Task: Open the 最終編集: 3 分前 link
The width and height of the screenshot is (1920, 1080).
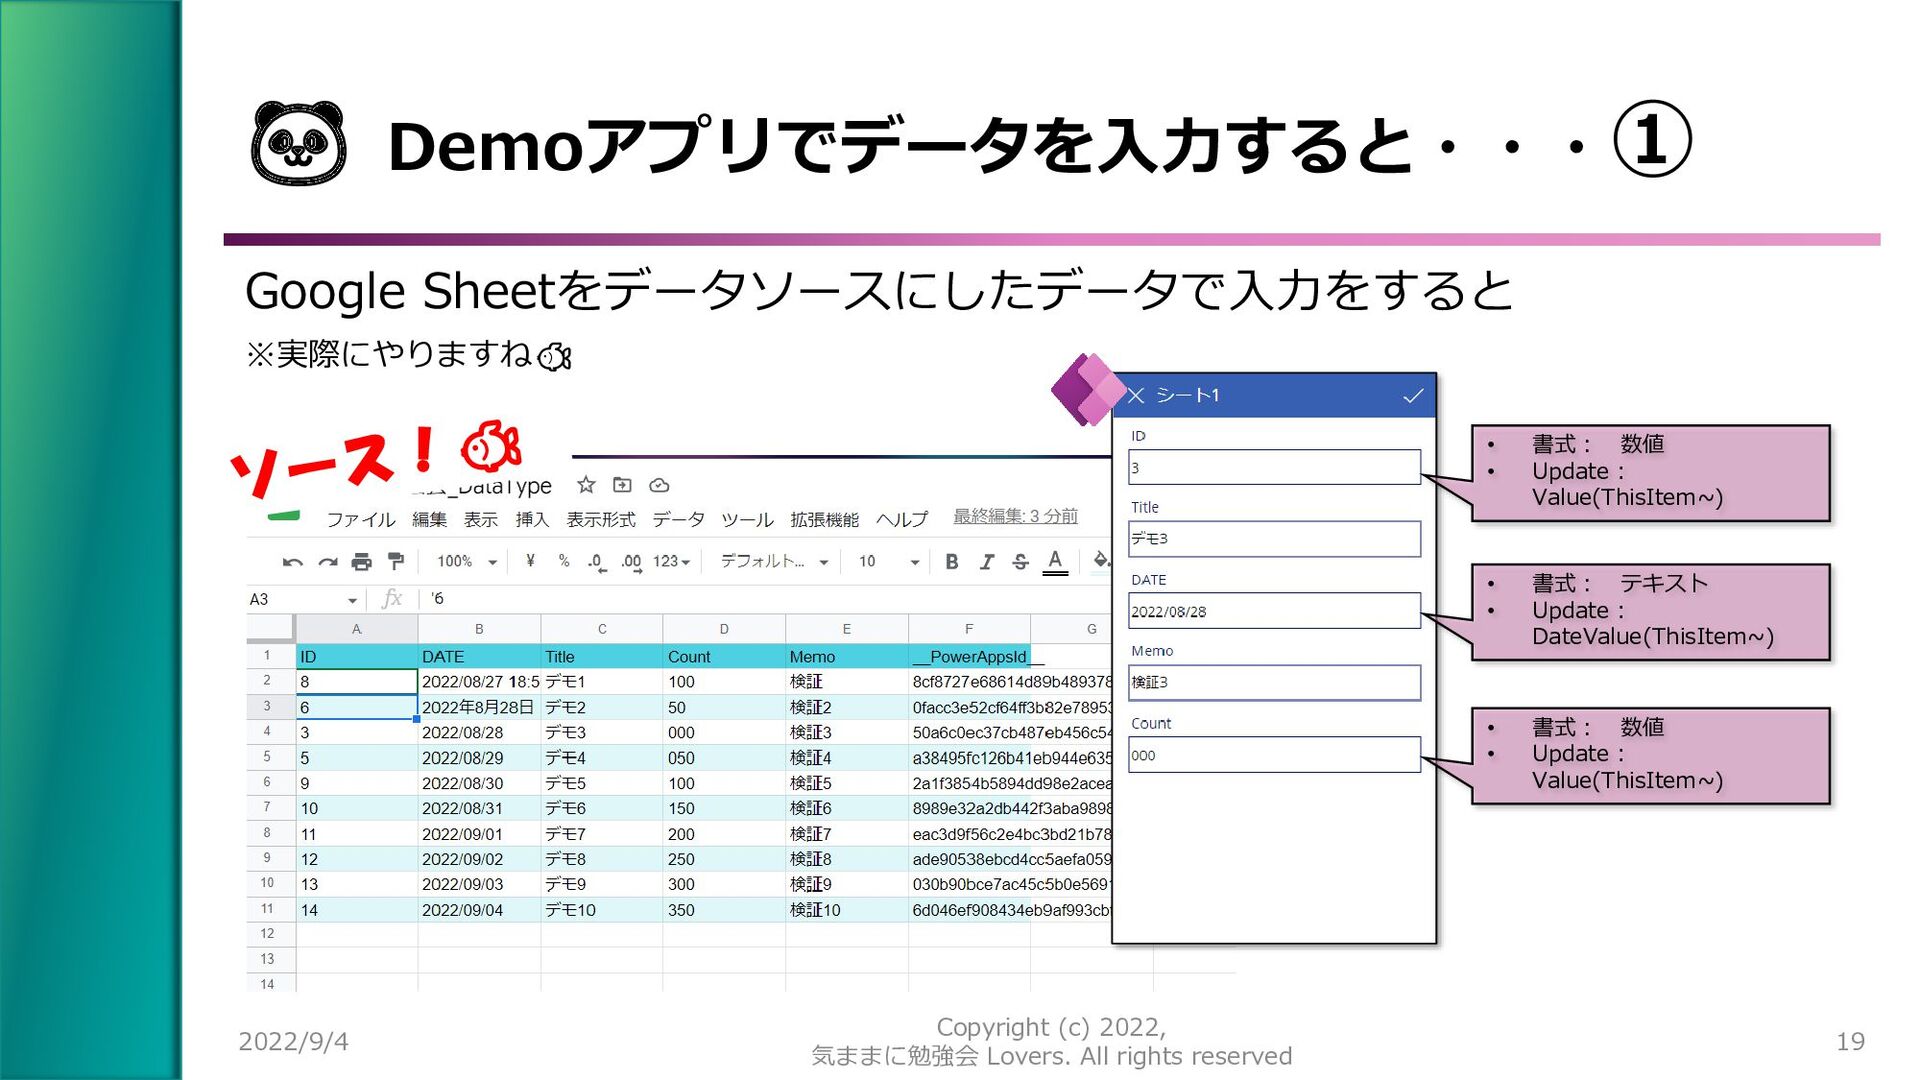Action: point(1015,516)
